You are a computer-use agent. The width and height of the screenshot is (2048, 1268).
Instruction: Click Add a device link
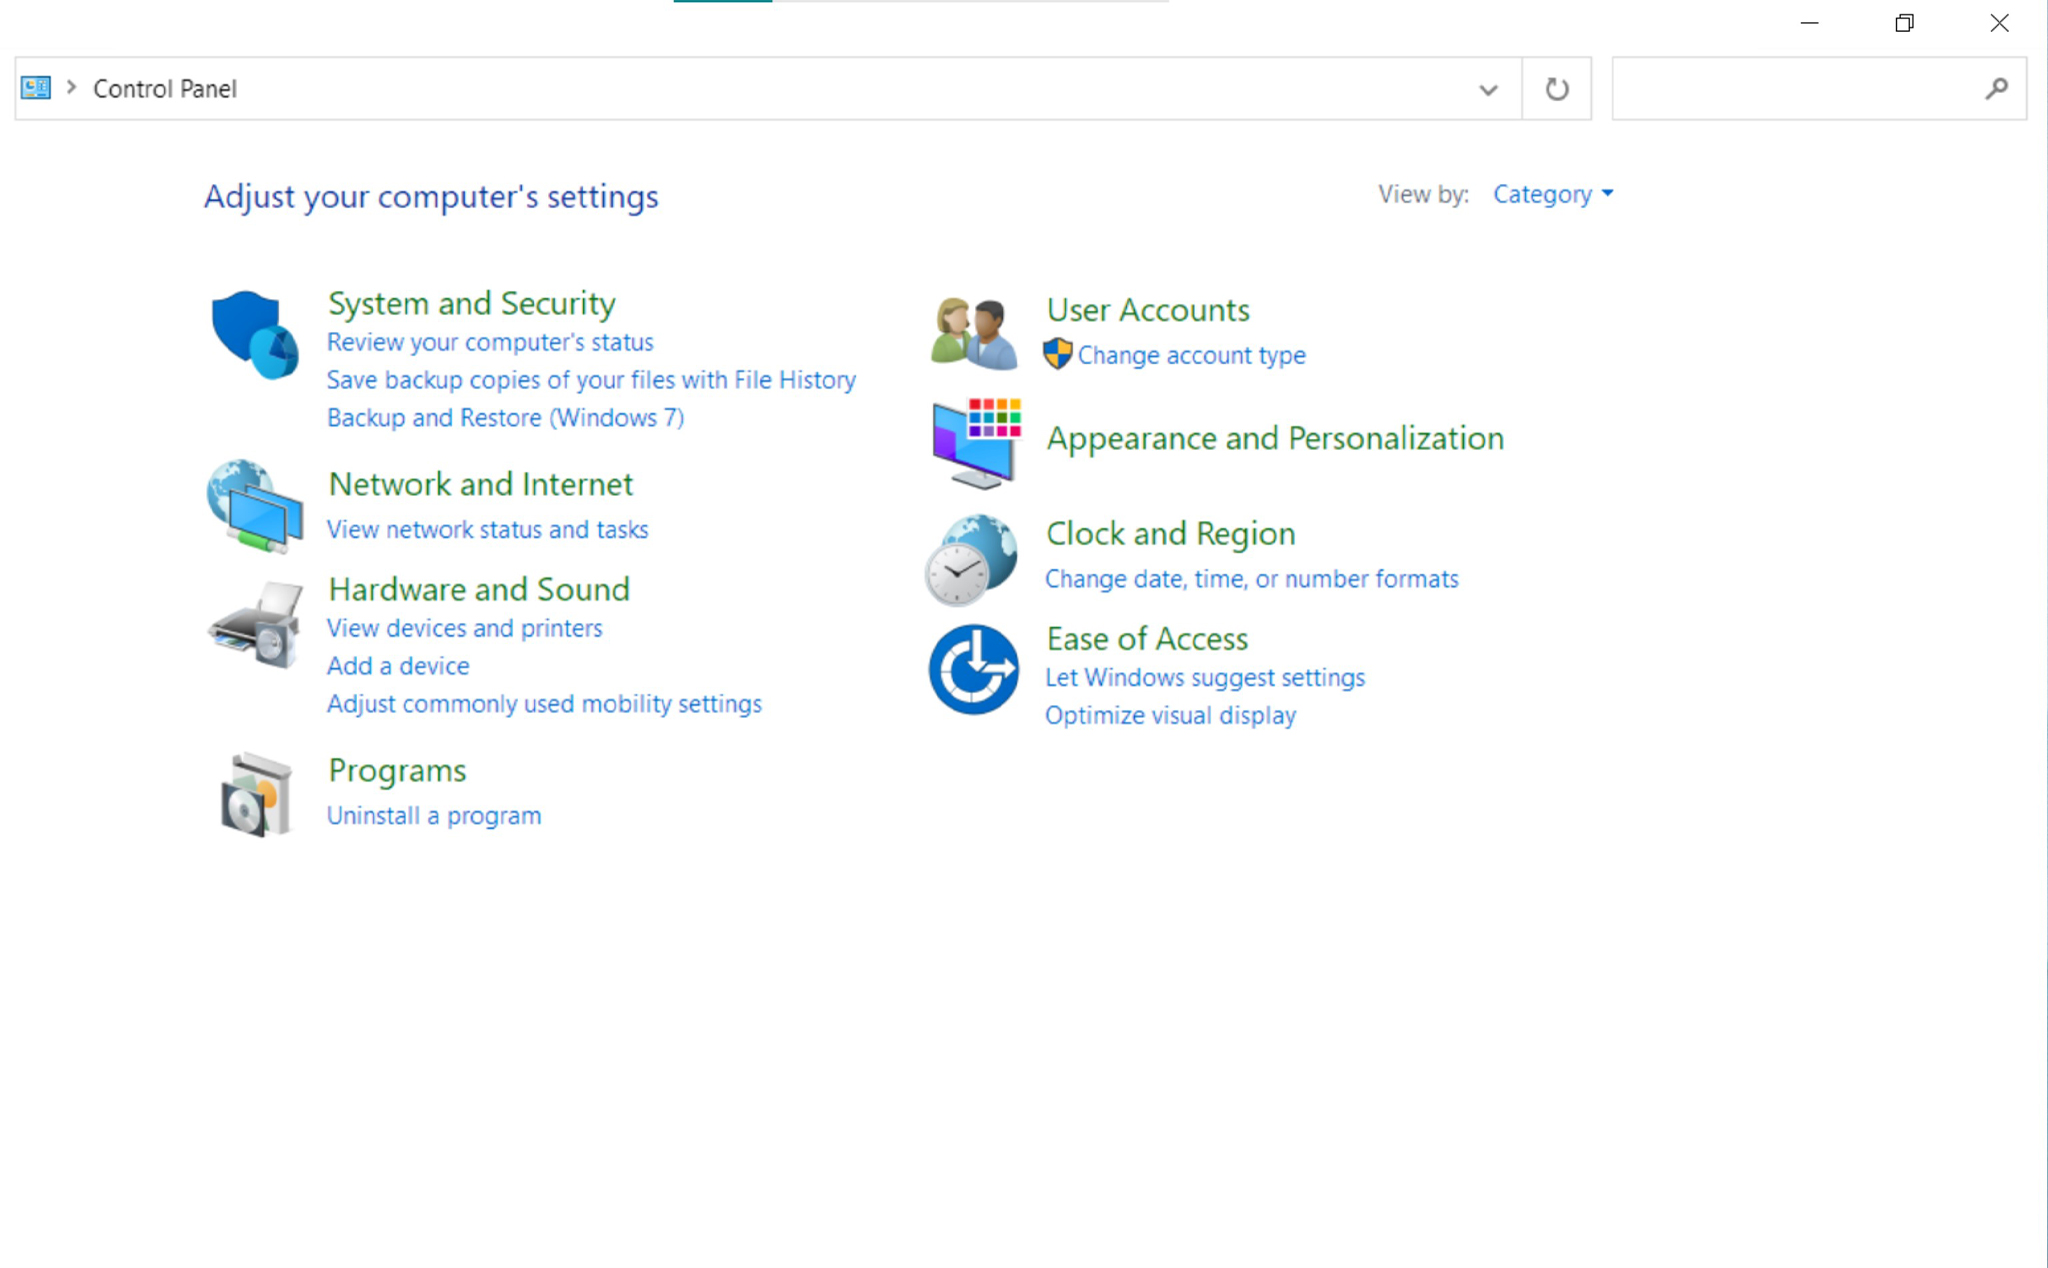point(398,666)
